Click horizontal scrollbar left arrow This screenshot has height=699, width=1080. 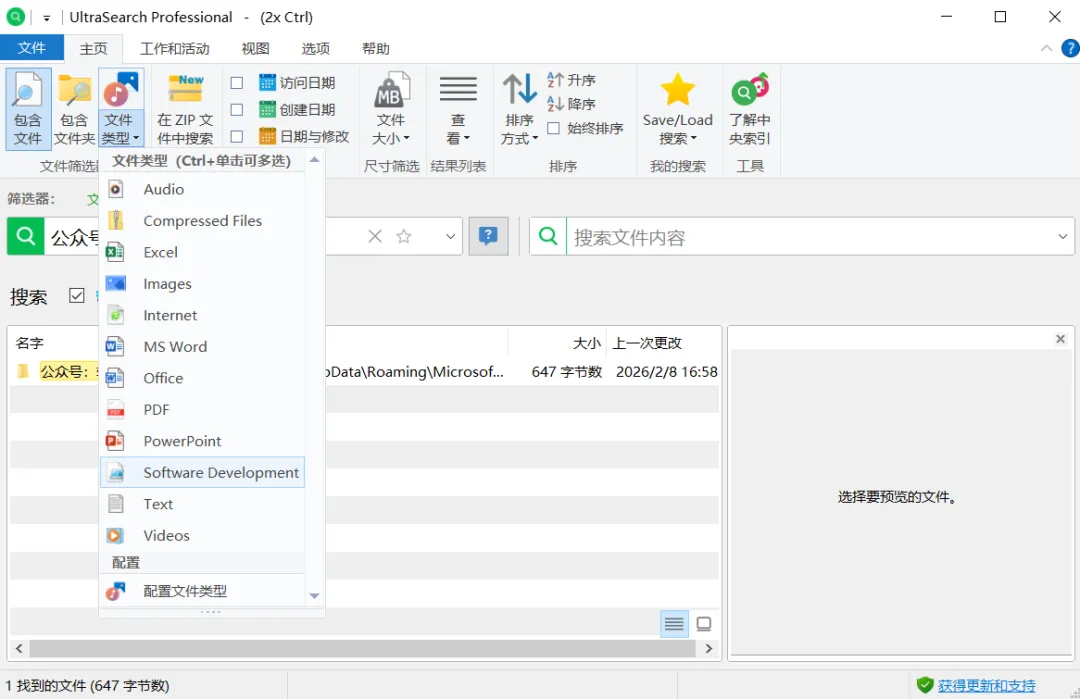pos(19,649)
